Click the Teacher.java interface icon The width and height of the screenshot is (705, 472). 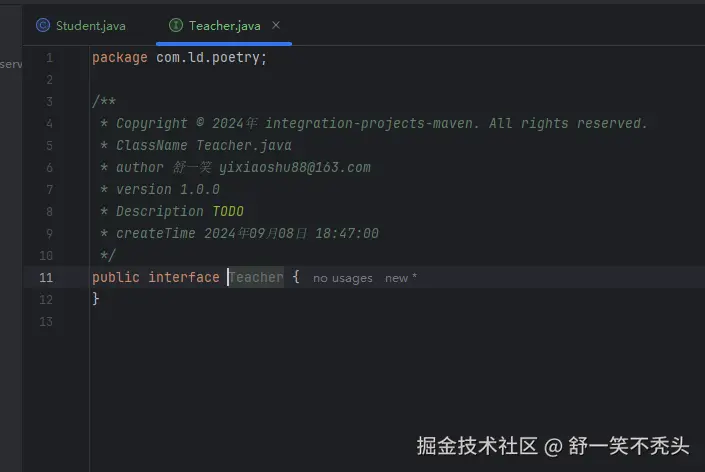[176, 25]
